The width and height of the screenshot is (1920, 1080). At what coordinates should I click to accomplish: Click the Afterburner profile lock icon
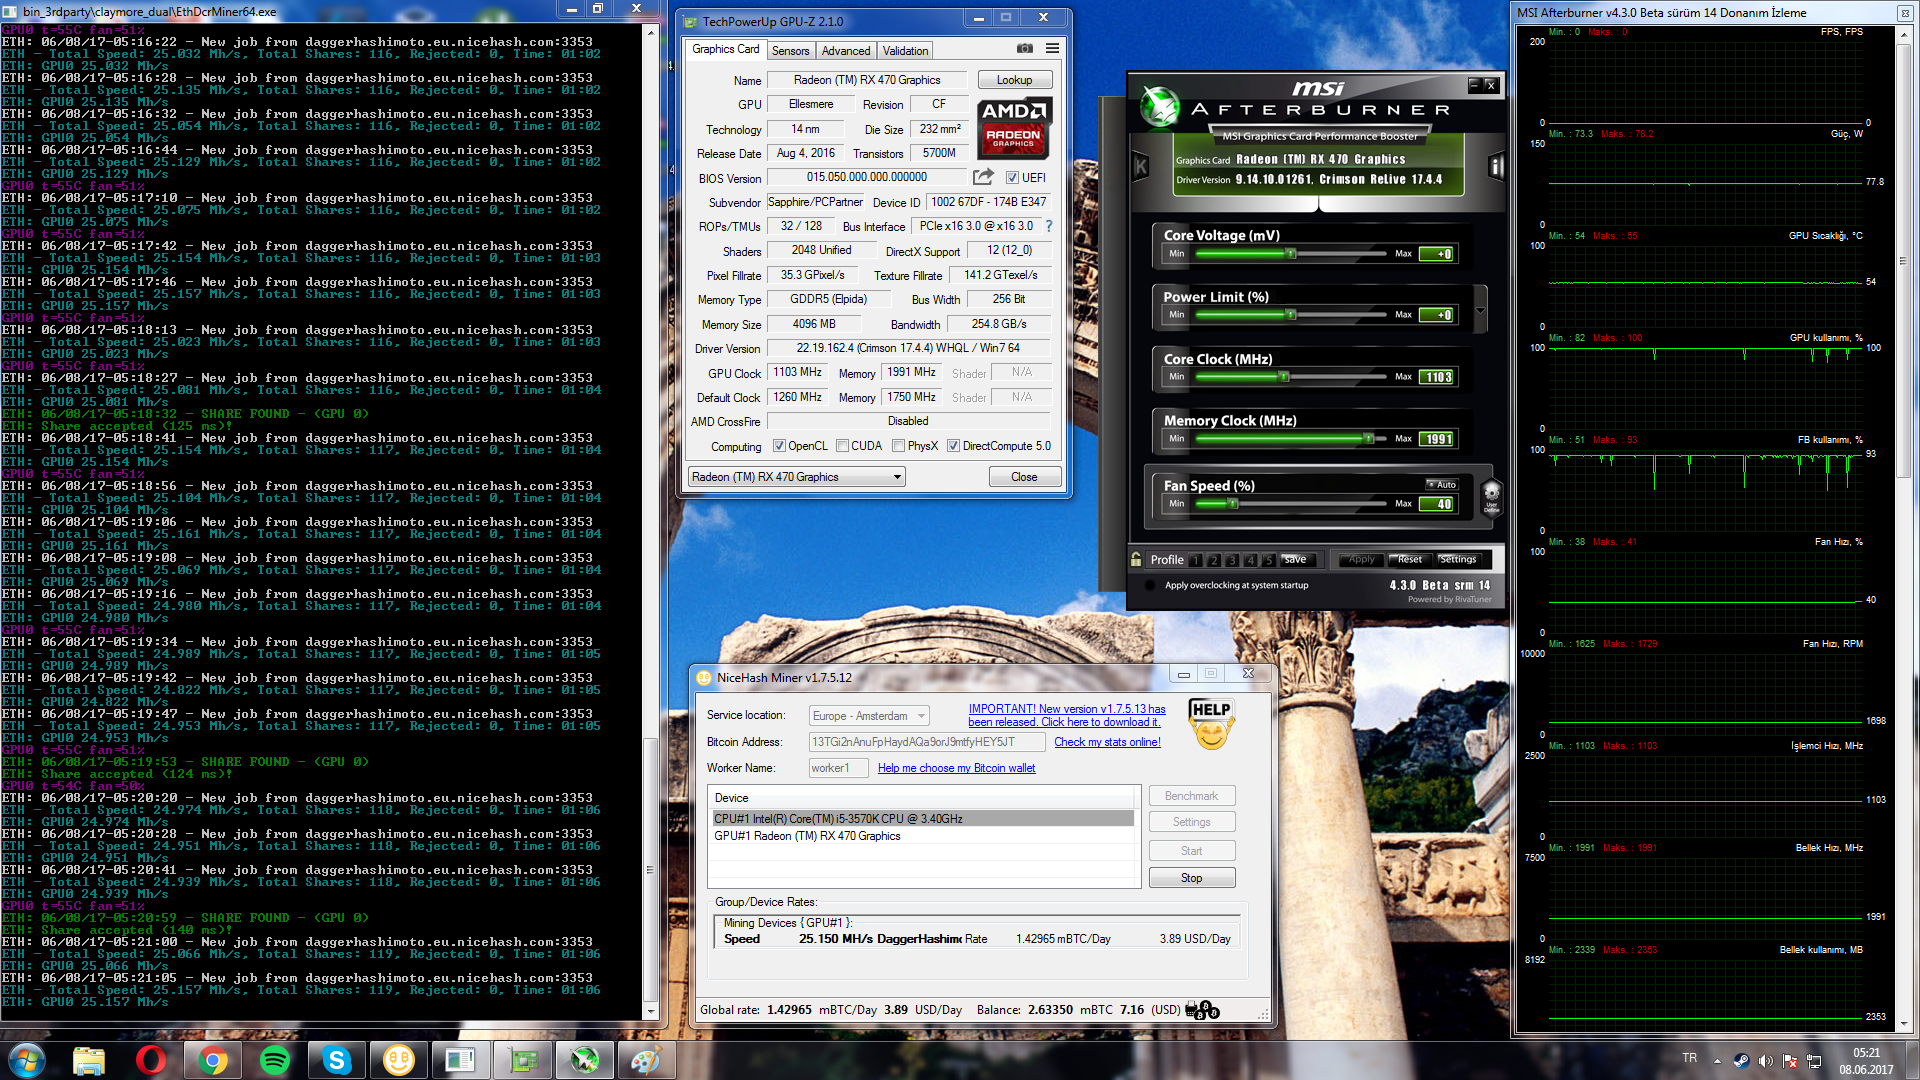tap(1136, 559)
